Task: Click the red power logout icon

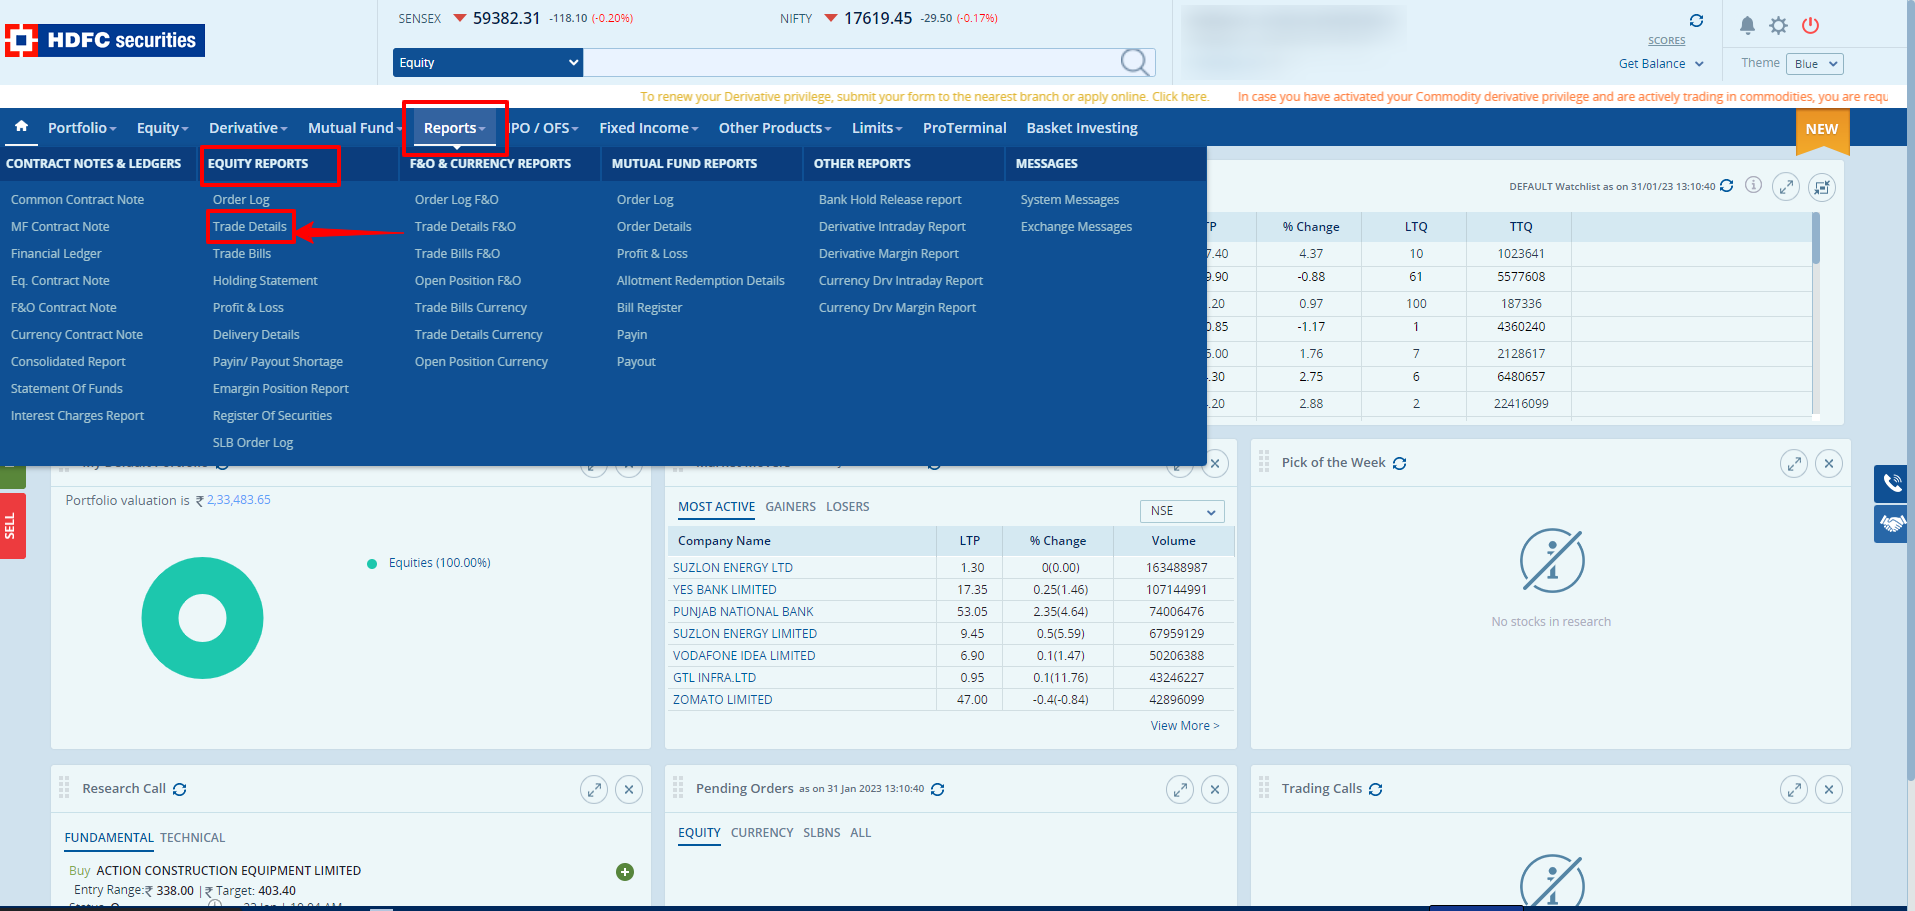Action: pyautogui.click(x=1810, y=25)
